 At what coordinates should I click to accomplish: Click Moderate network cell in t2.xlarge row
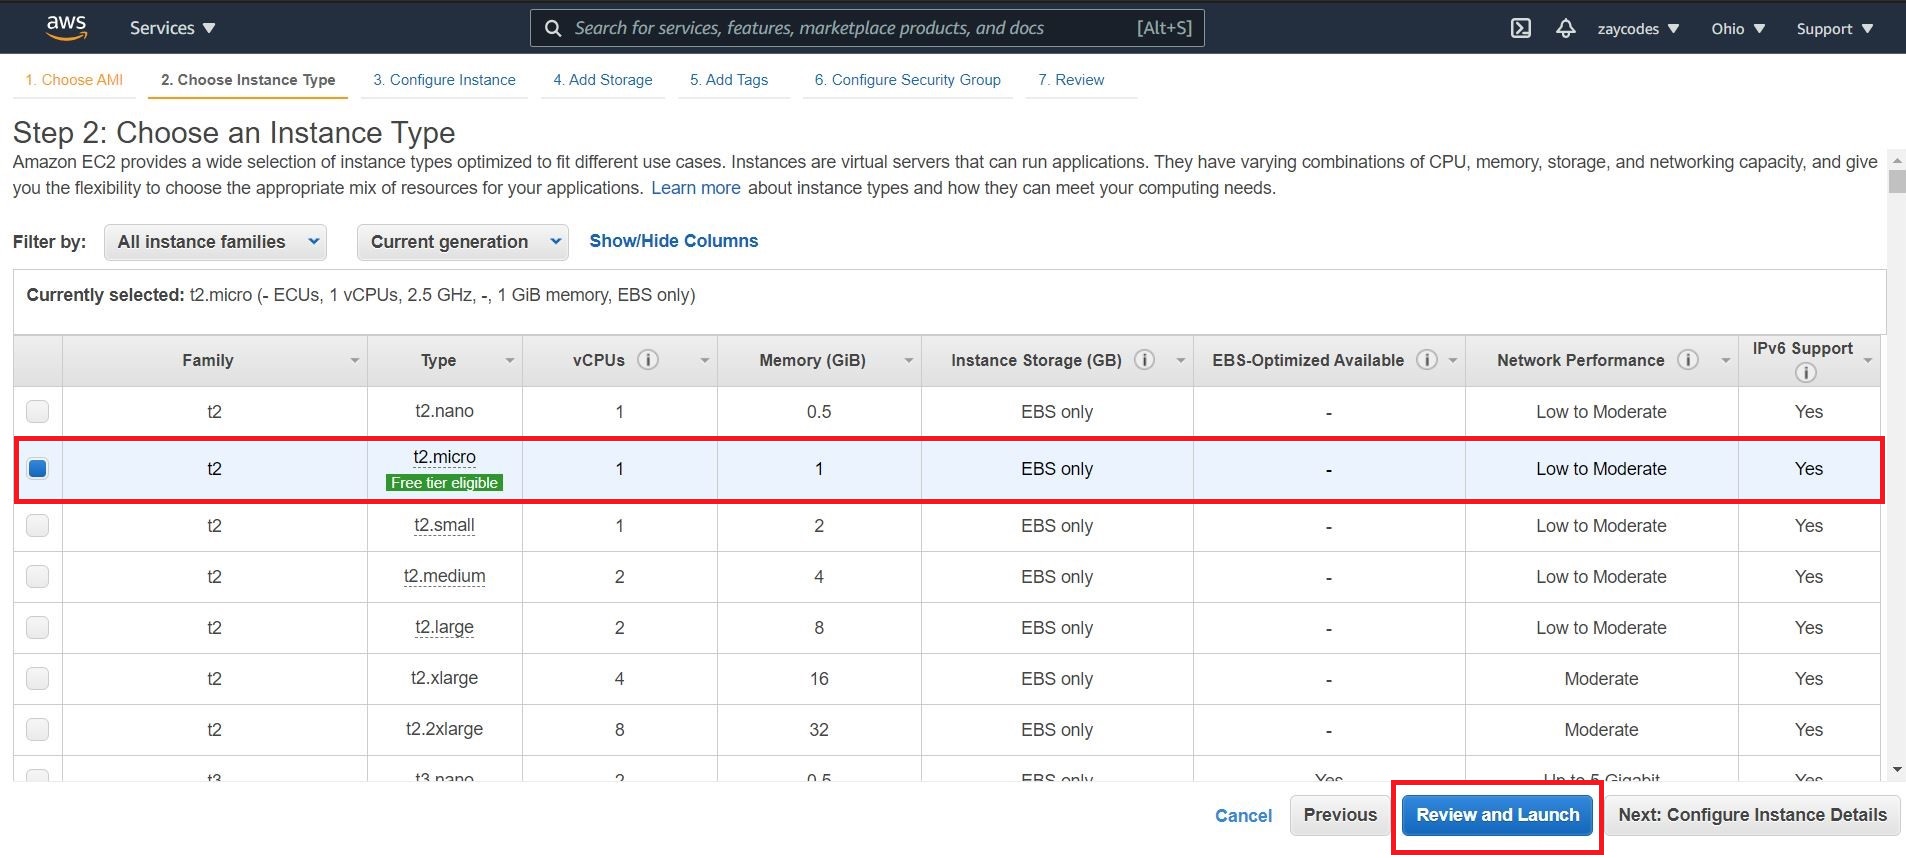(1601, 678)
